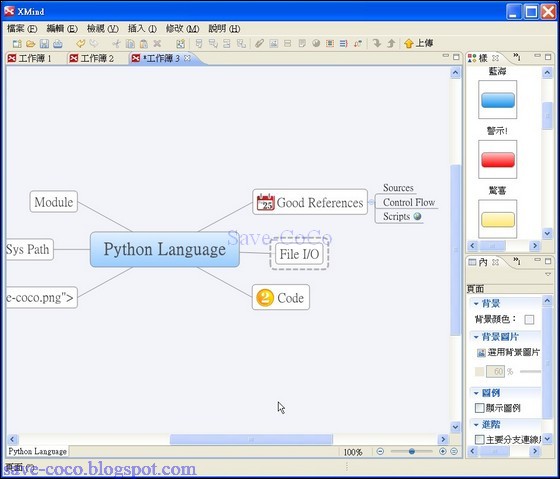Click the calendar marker on Good References
The image size is (560, 479).
[x=265, y=202]
